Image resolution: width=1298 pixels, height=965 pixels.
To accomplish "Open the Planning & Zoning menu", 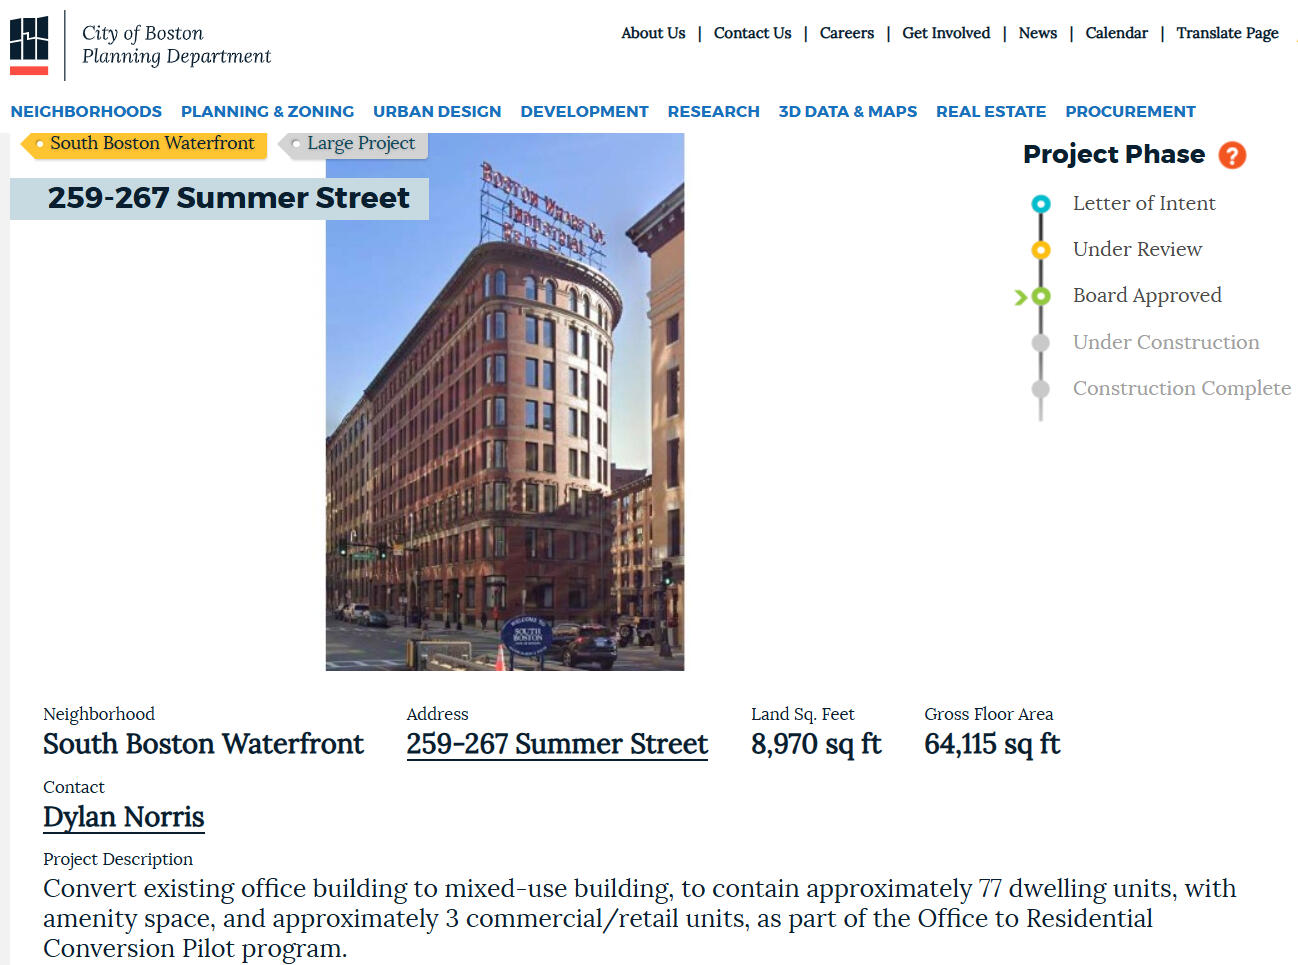I will (x=267, y=112).
